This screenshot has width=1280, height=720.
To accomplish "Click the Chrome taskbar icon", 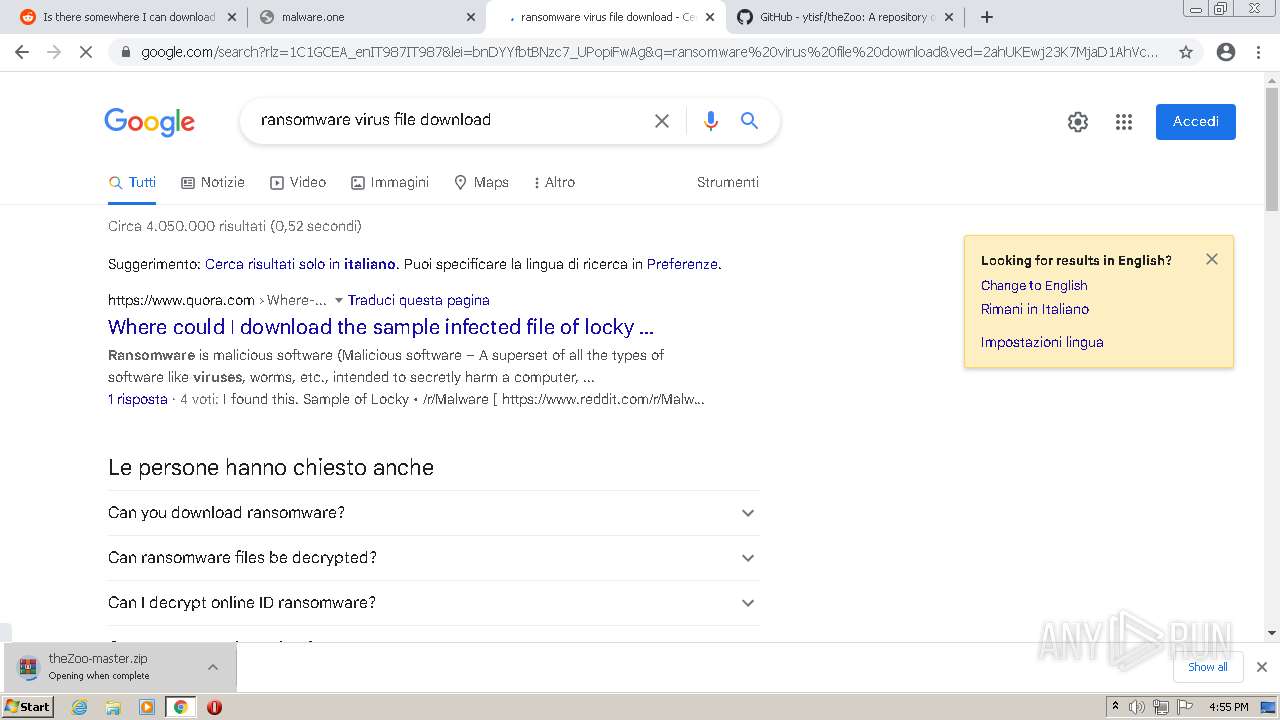I will point(180,707).
